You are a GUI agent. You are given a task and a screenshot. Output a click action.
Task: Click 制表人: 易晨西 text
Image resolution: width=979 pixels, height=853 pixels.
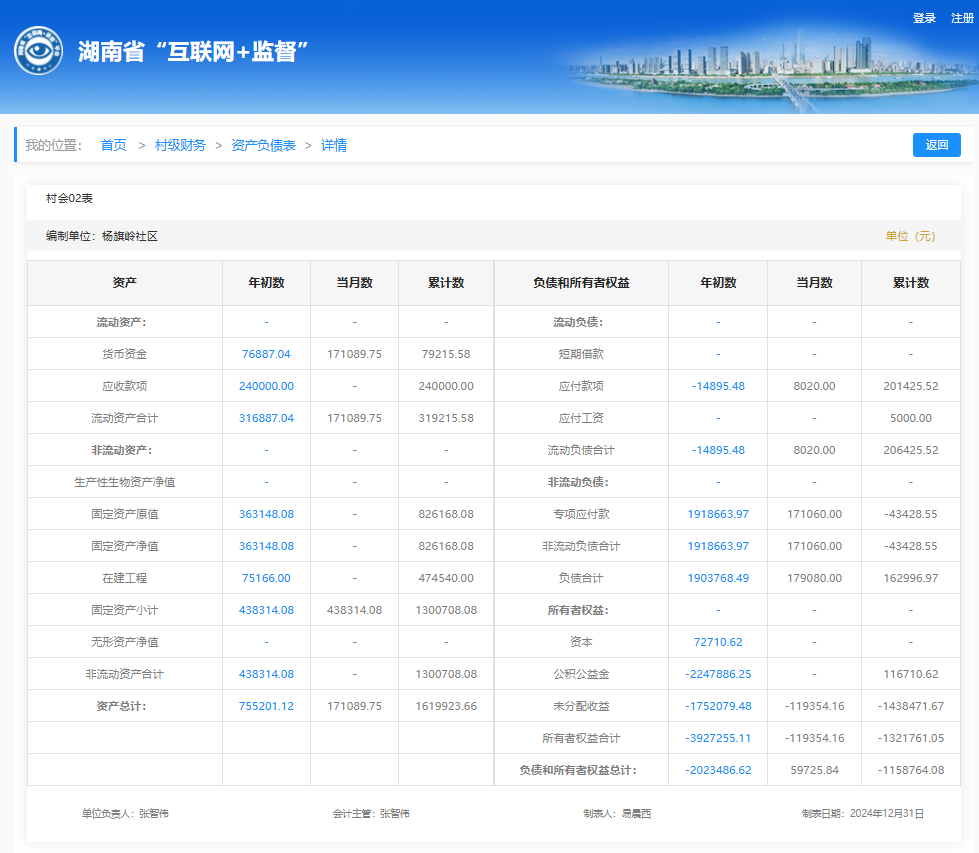click(617, 814)
